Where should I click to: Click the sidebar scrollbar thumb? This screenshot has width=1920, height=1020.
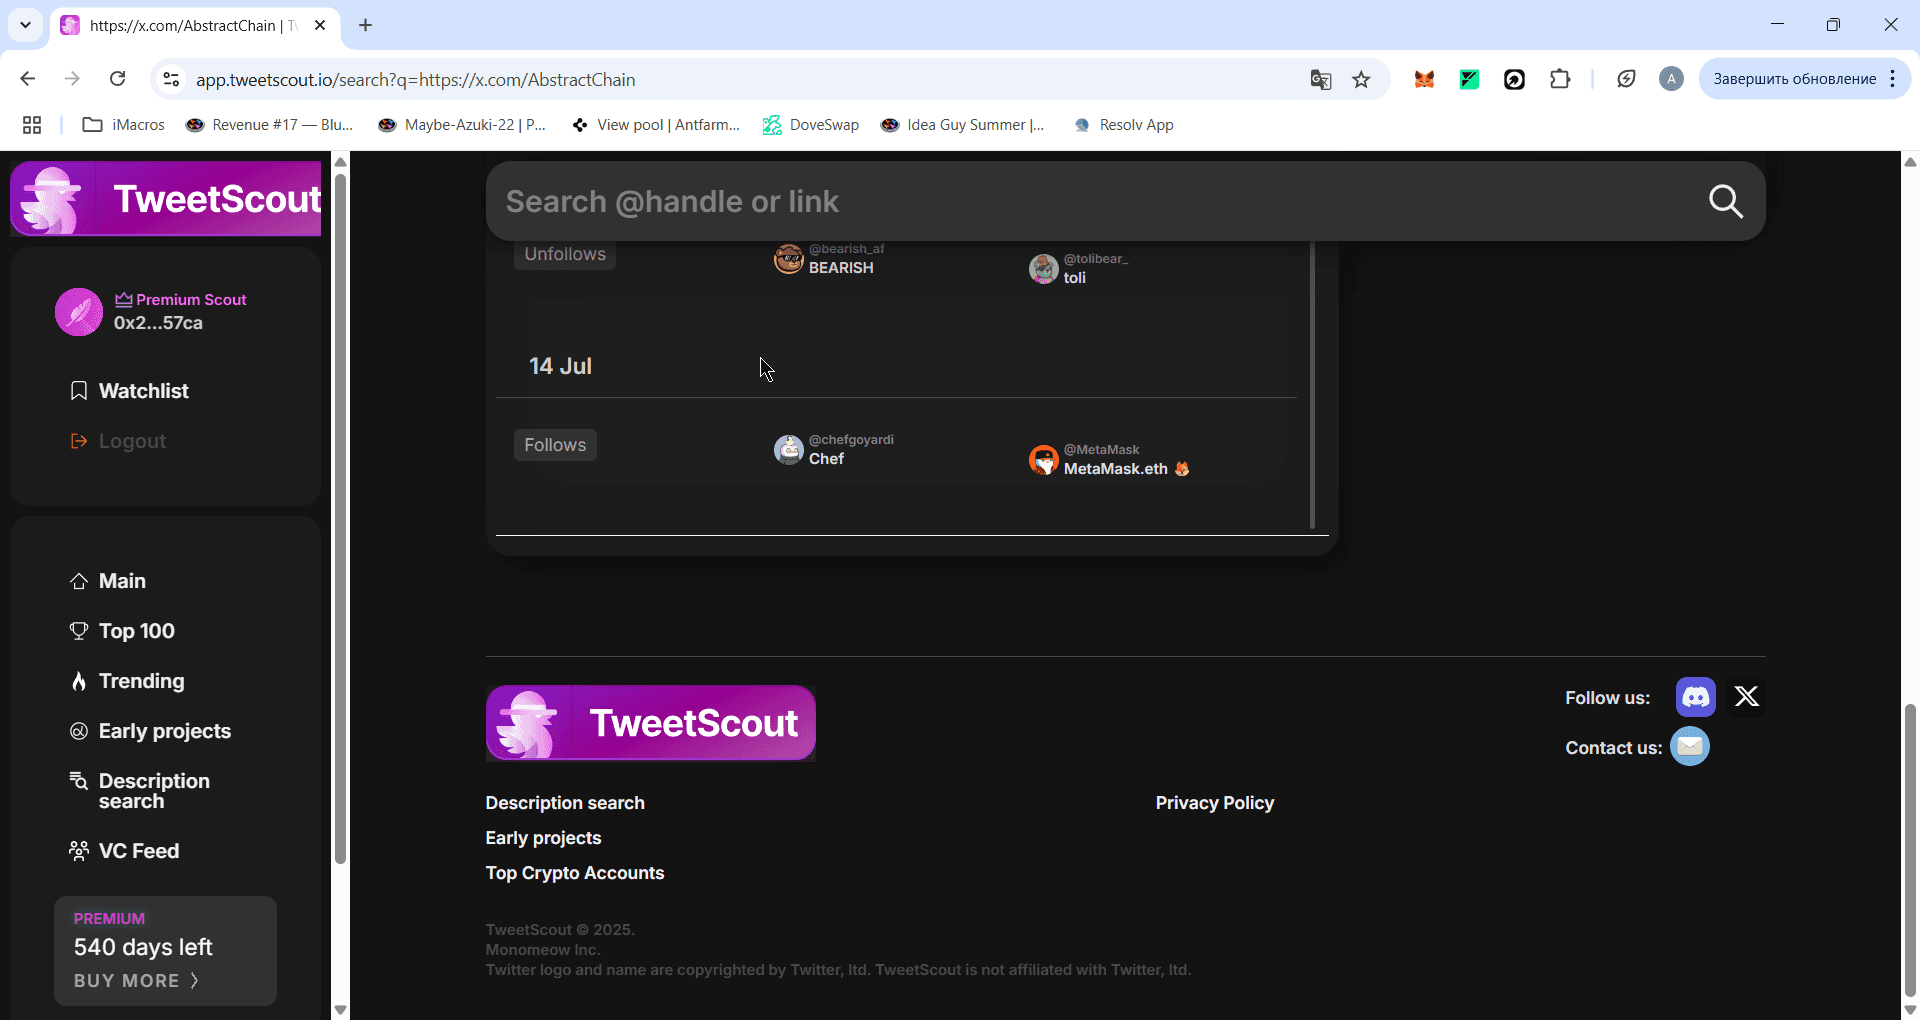coord(340,518)
